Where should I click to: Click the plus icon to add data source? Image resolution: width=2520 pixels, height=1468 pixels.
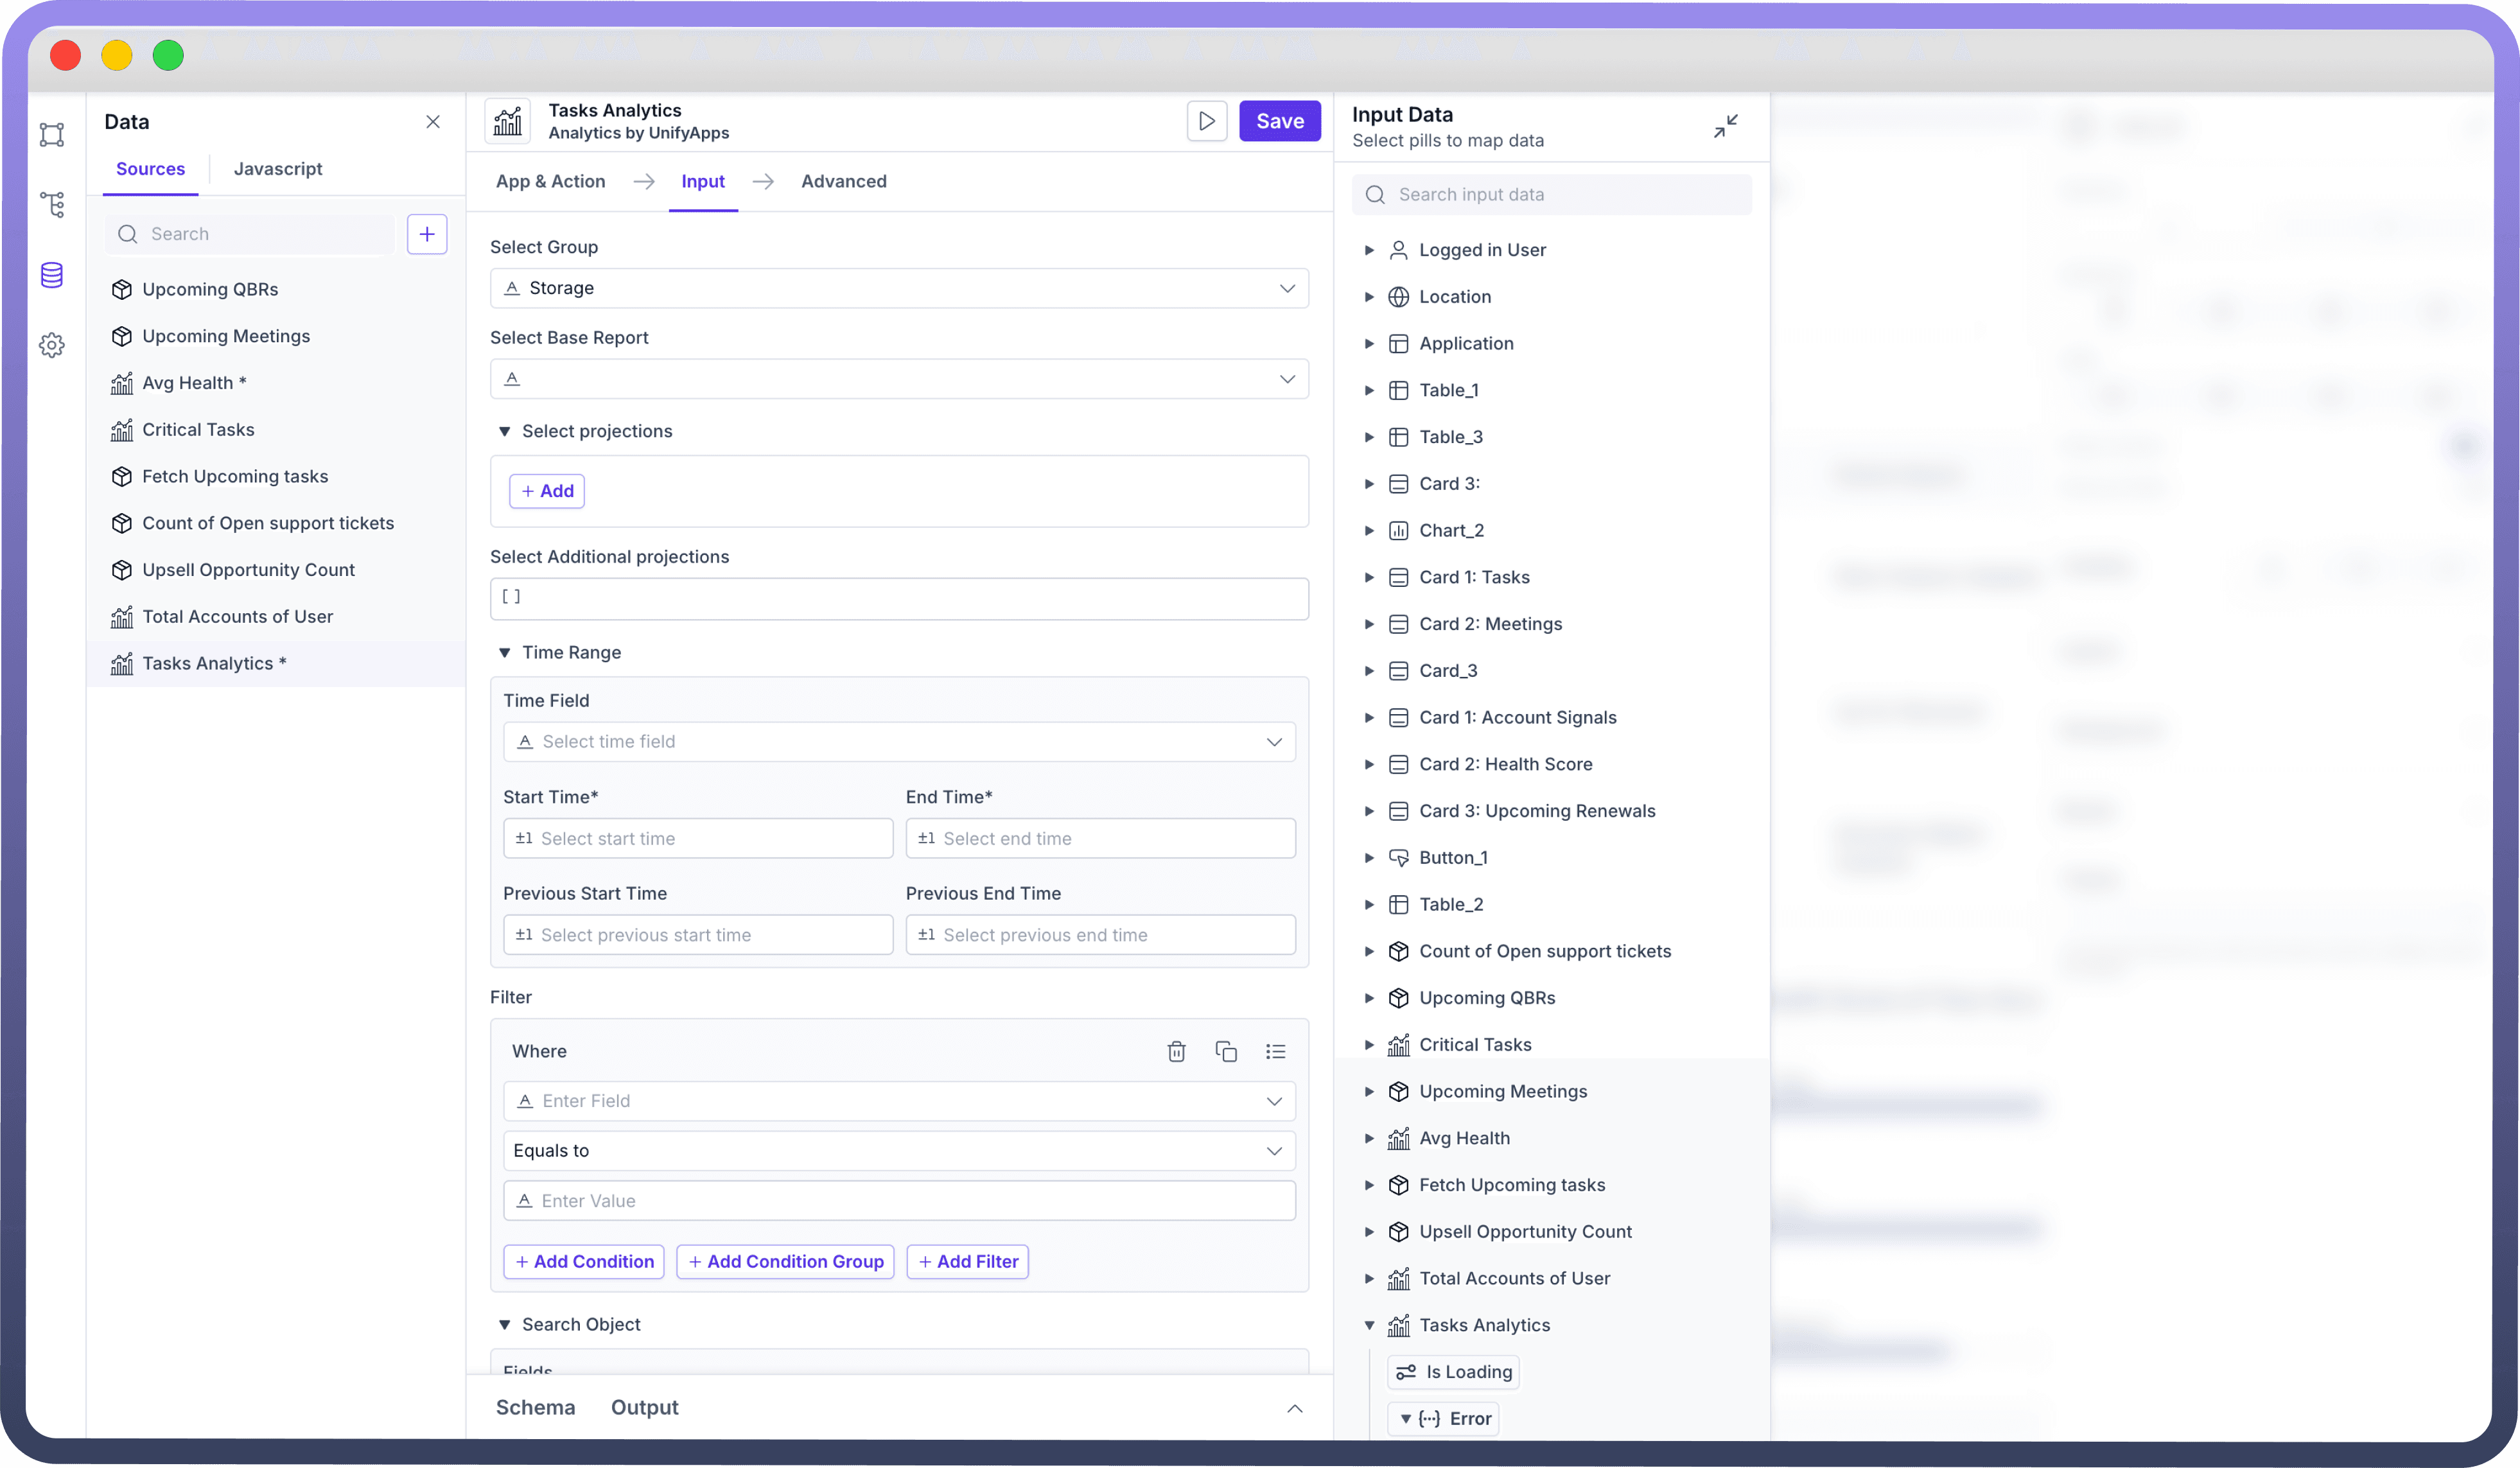[x=427, y=234]
